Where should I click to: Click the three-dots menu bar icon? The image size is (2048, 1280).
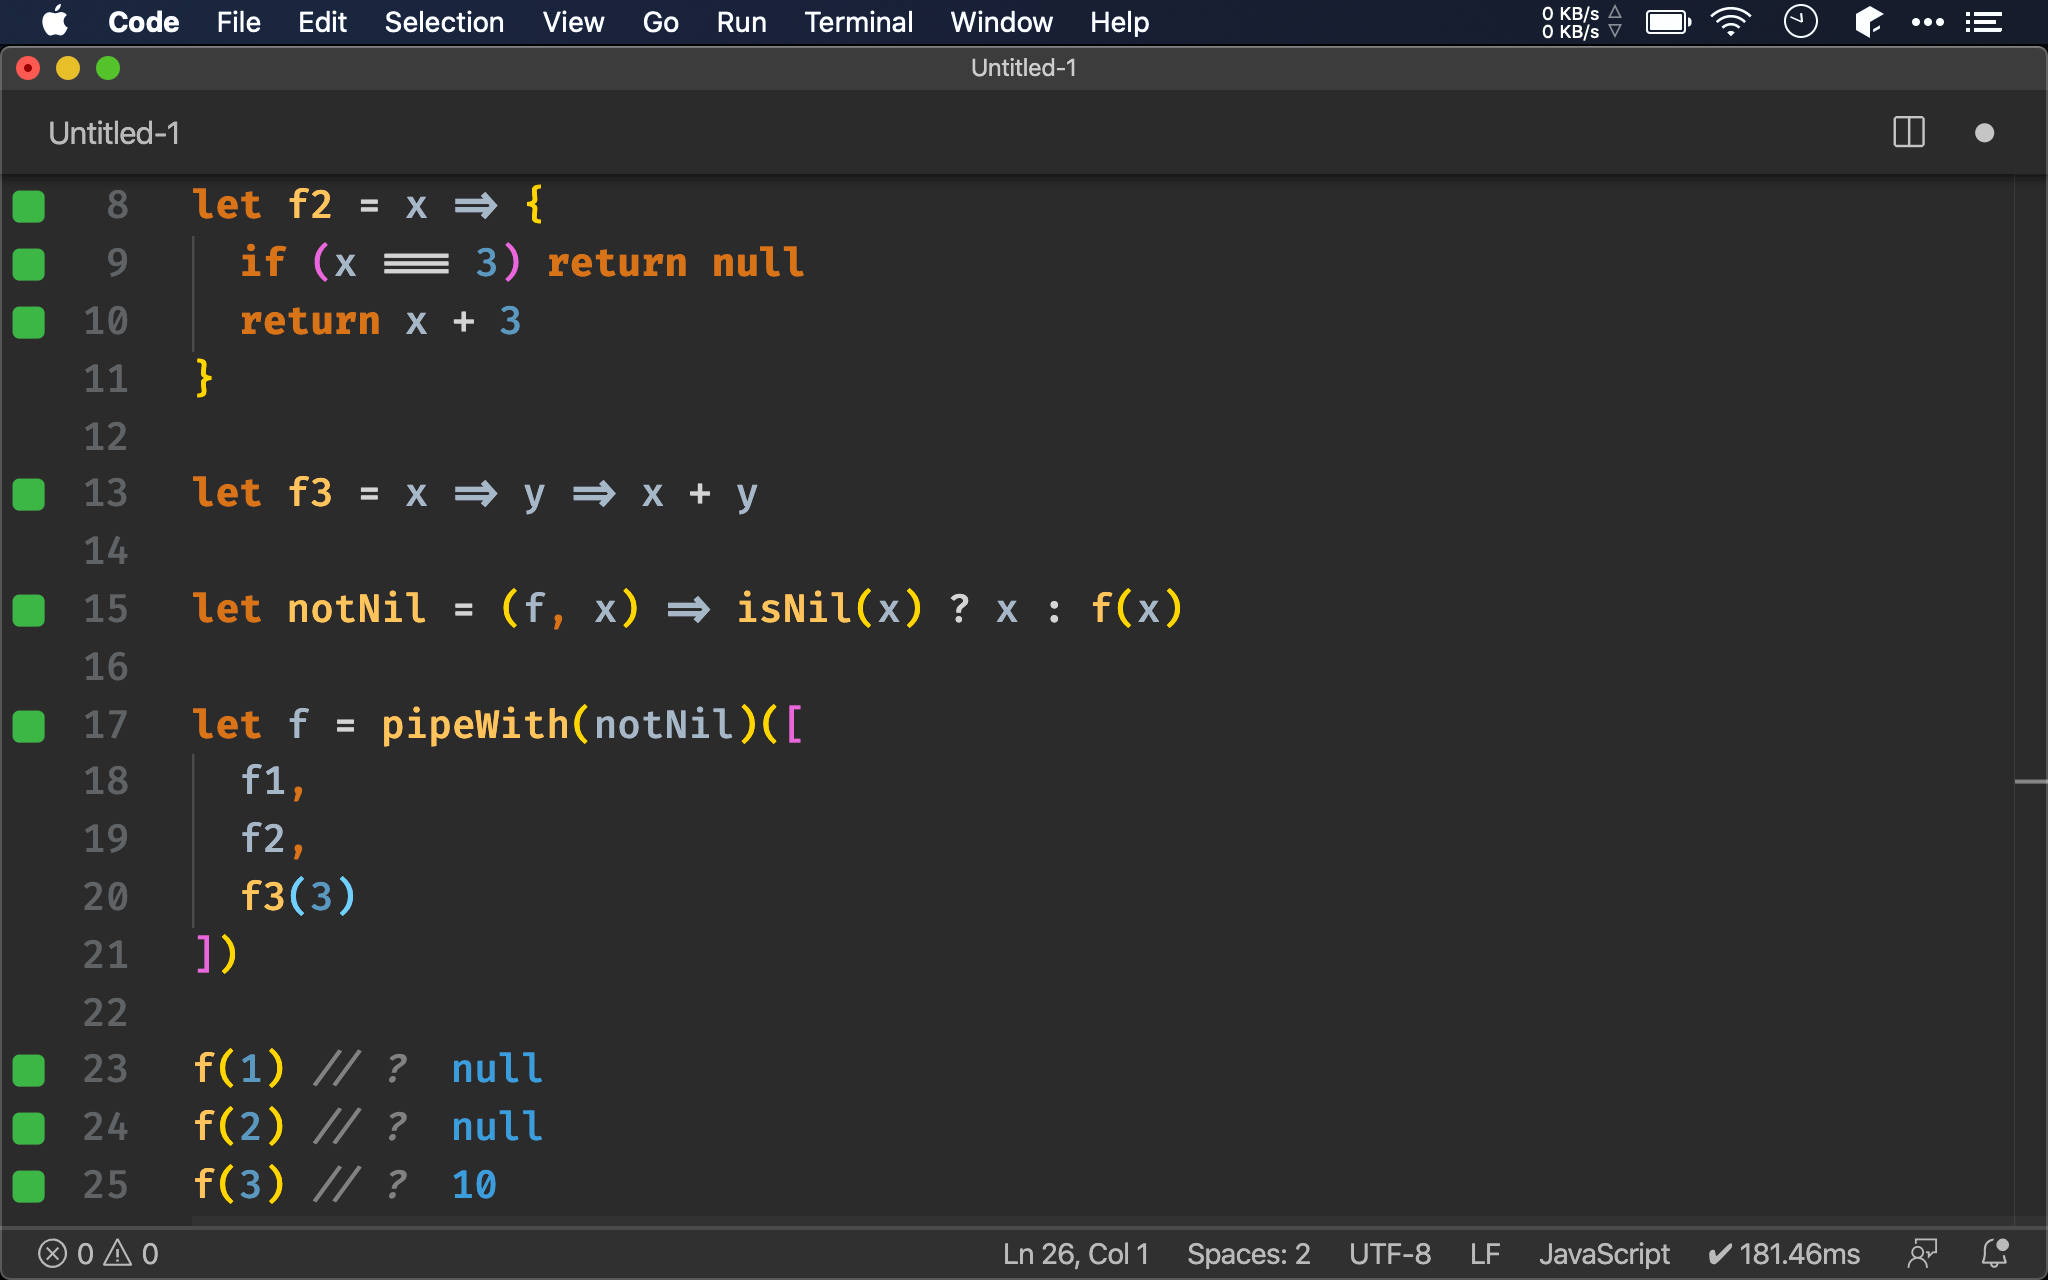(1927, 22)
